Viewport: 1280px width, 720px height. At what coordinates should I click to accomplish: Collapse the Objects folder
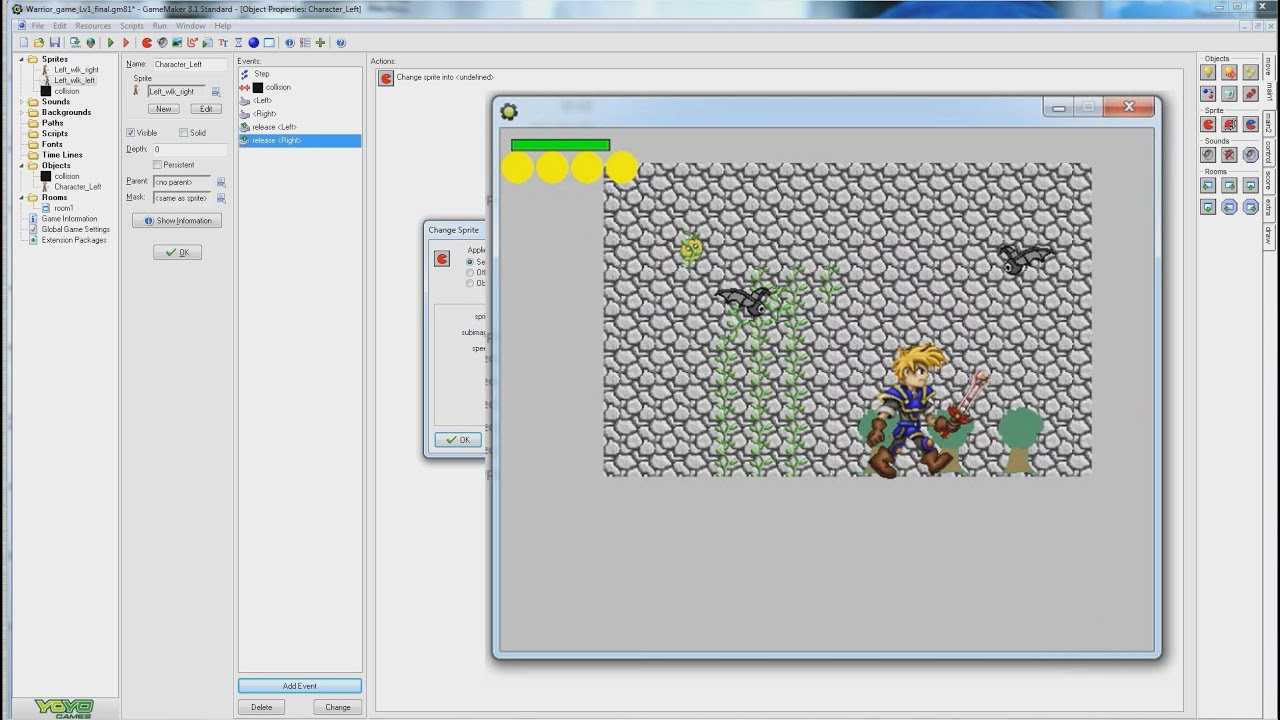(x=21, y=166)
